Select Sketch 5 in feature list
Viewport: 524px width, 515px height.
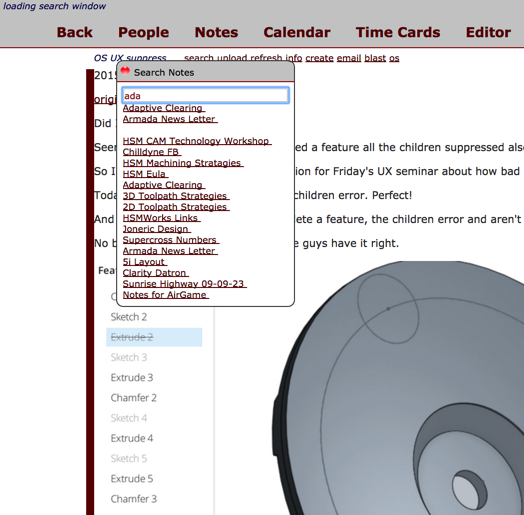pyautogui.click(x=129, y=459)
